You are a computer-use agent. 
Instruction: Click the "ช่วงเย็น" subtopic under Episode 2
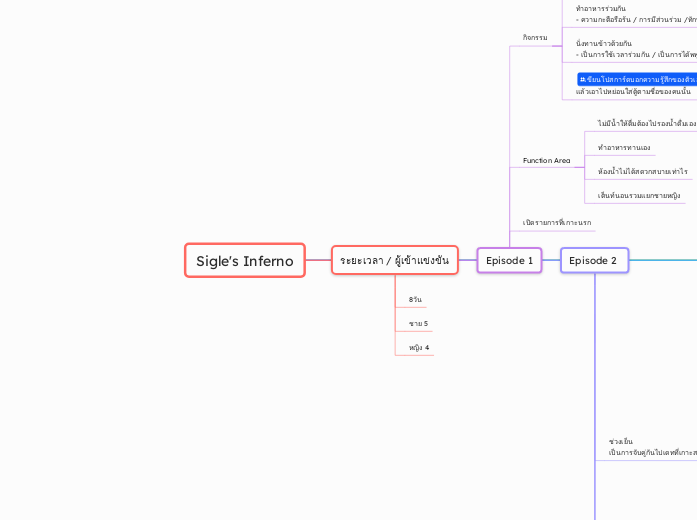(621, 441)
